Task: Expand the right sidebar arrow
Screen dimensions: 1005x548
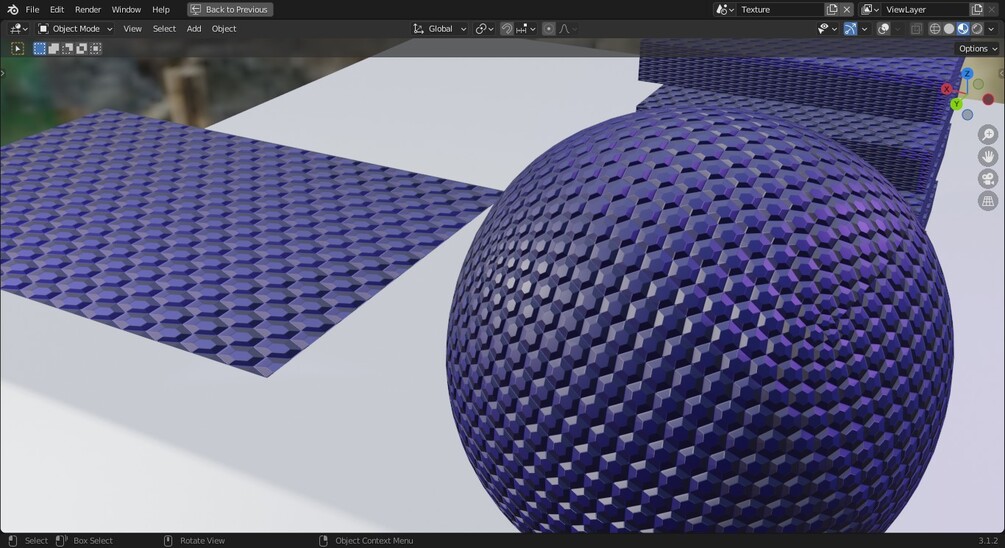Action: pyautogui.click(x=1002, y=73)
